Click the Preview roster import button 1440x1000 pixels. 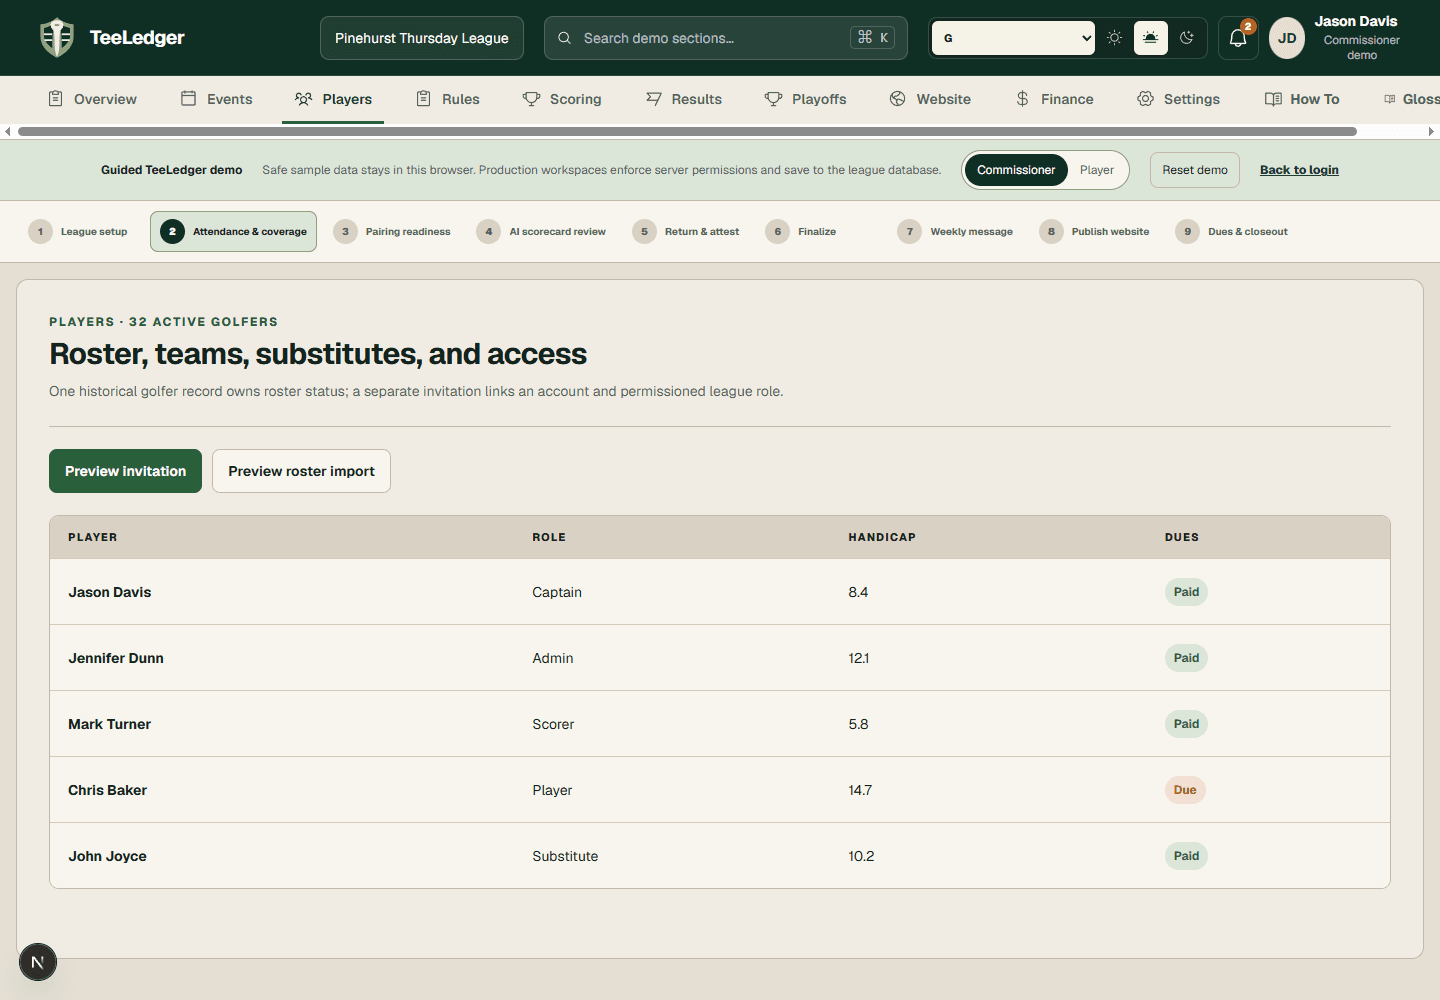301,471
